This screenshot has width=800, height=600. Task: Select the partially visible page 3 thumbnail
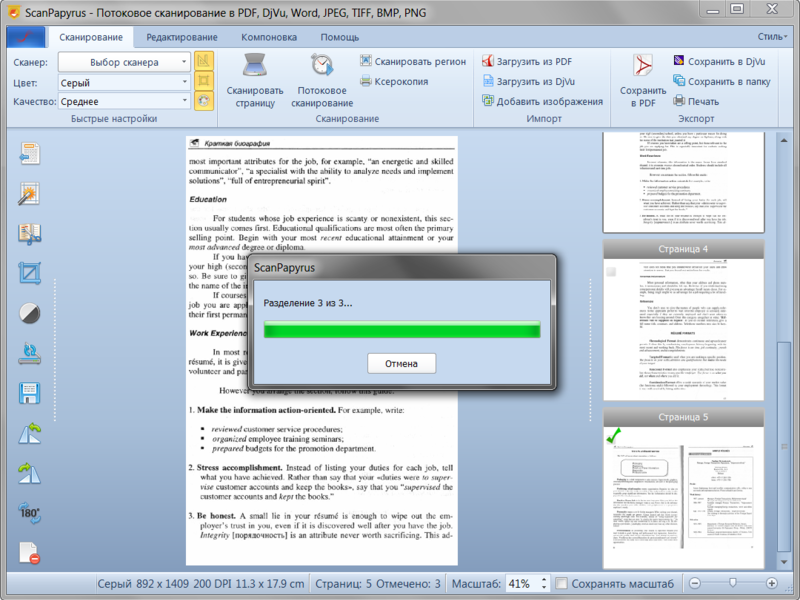coord(683,182)
